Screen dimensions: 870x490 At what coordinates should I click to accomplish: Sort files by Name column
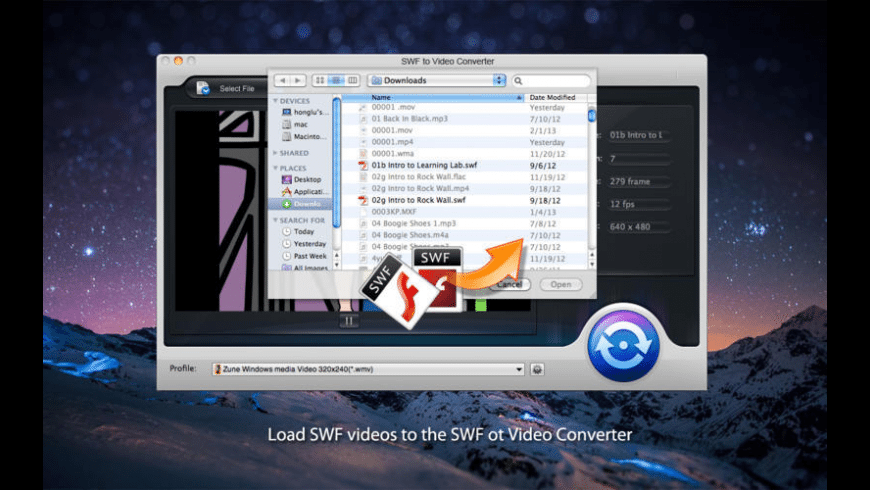(433, 97)
